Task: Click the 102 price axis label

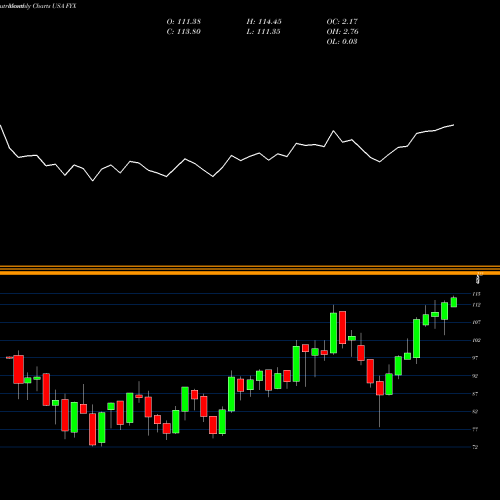Action: [x=476, y=340]
